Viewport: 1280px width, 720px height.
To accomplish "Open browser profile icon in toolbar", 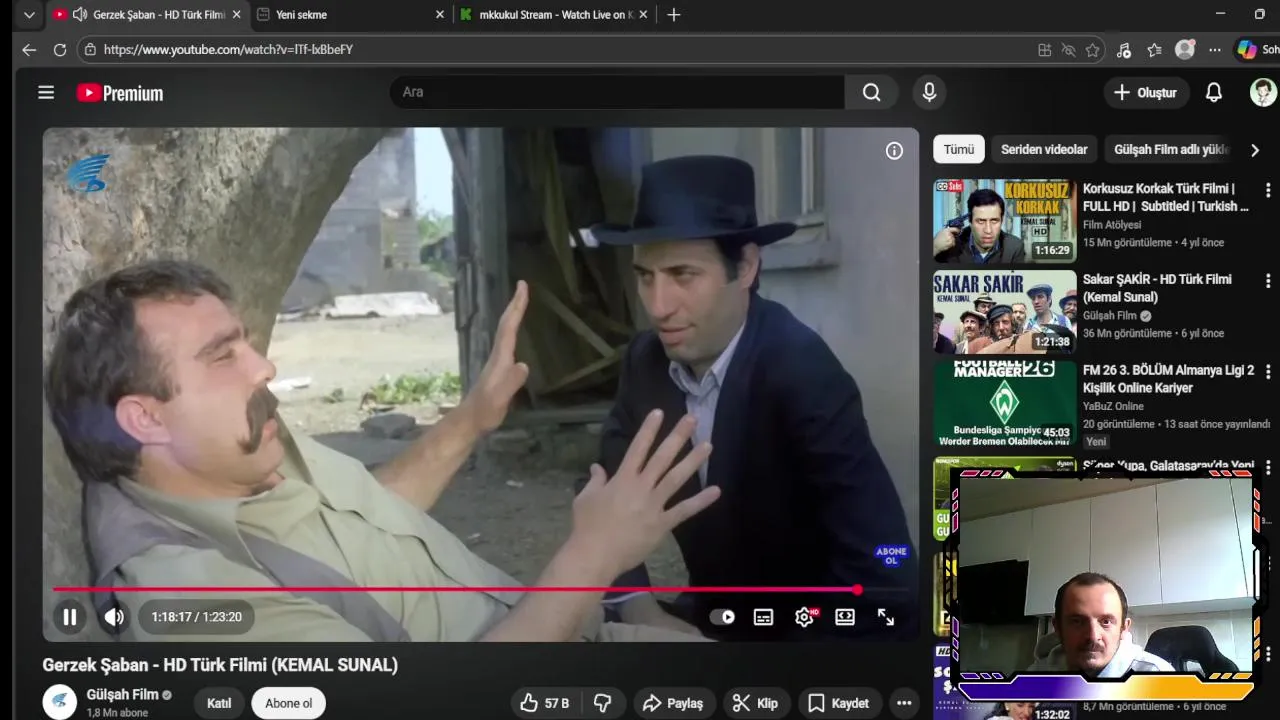I will click(1185, 50).
